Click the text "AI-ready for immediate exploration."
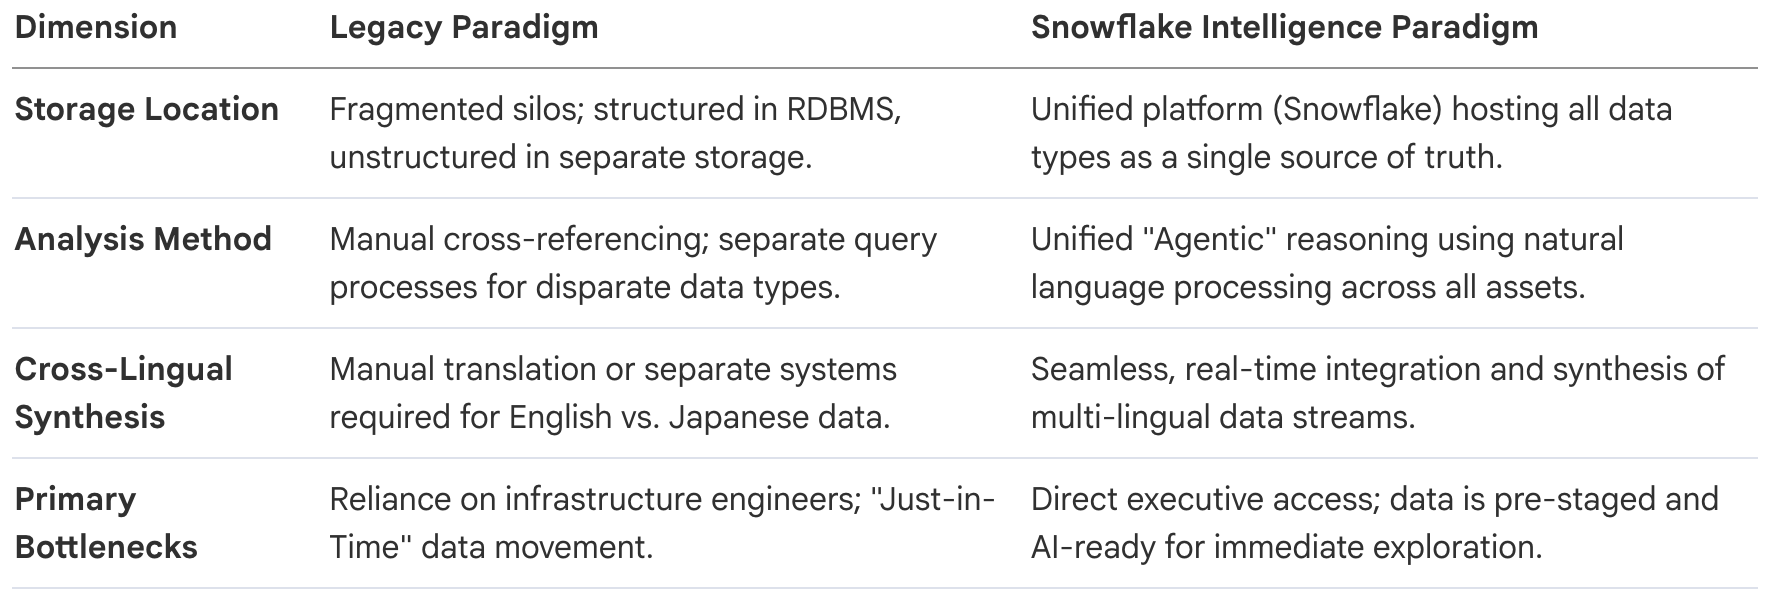 point(1286,547)
